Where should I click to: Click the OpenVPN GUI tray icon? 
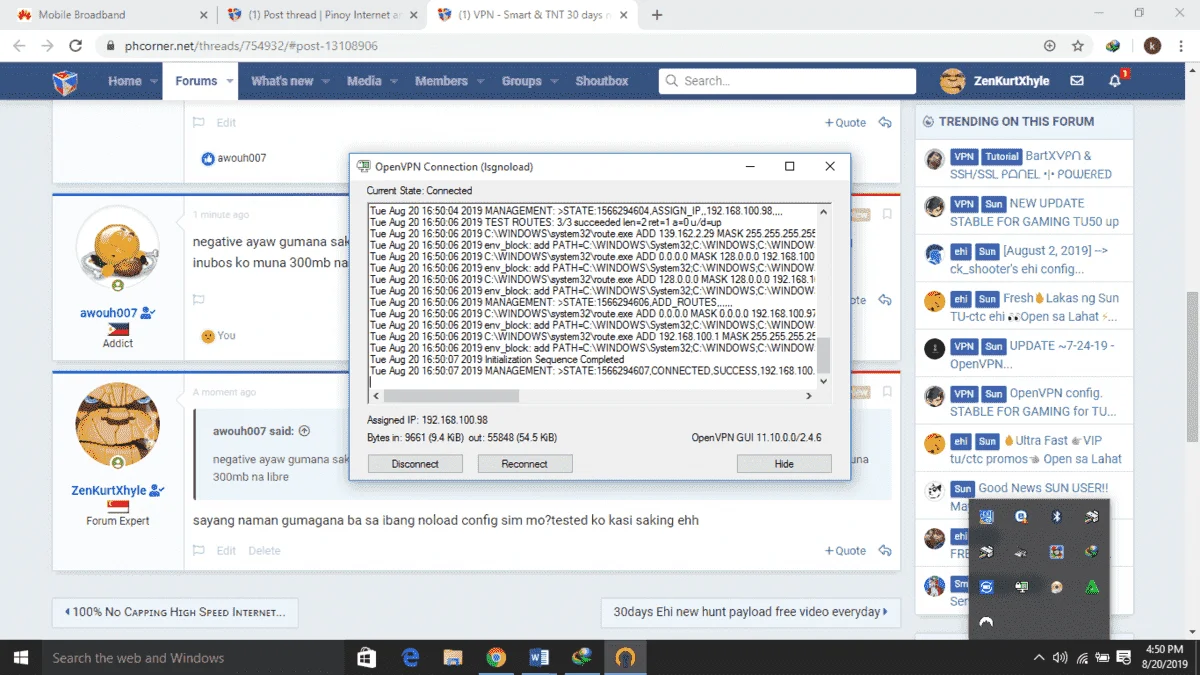coord(1021,587)
